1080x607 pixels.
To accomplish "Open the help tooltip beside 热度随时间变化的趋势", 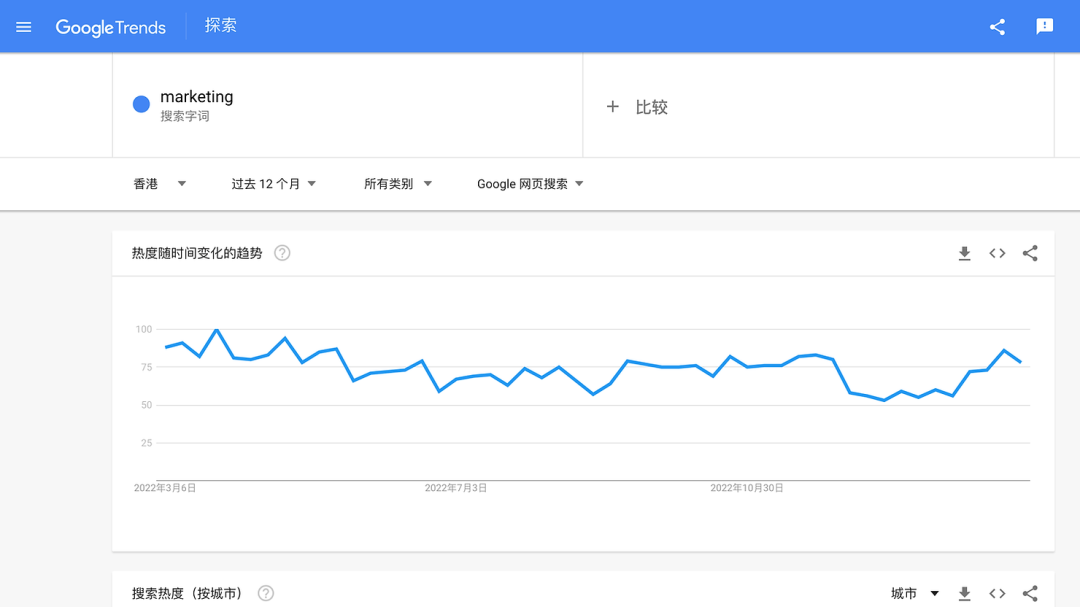I will point(282,253).
